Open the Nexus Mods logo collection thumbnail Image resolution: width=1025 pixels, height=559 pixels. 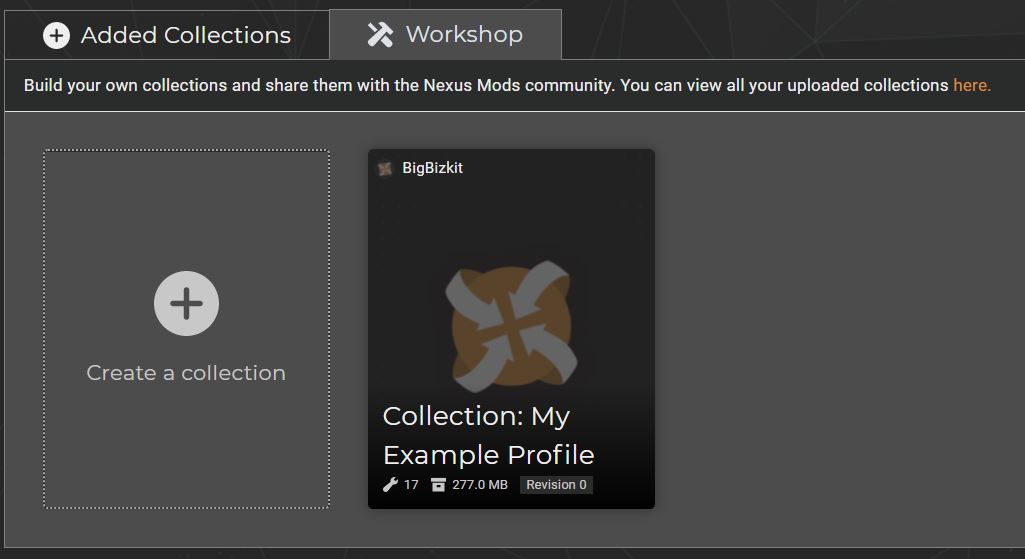511,326
